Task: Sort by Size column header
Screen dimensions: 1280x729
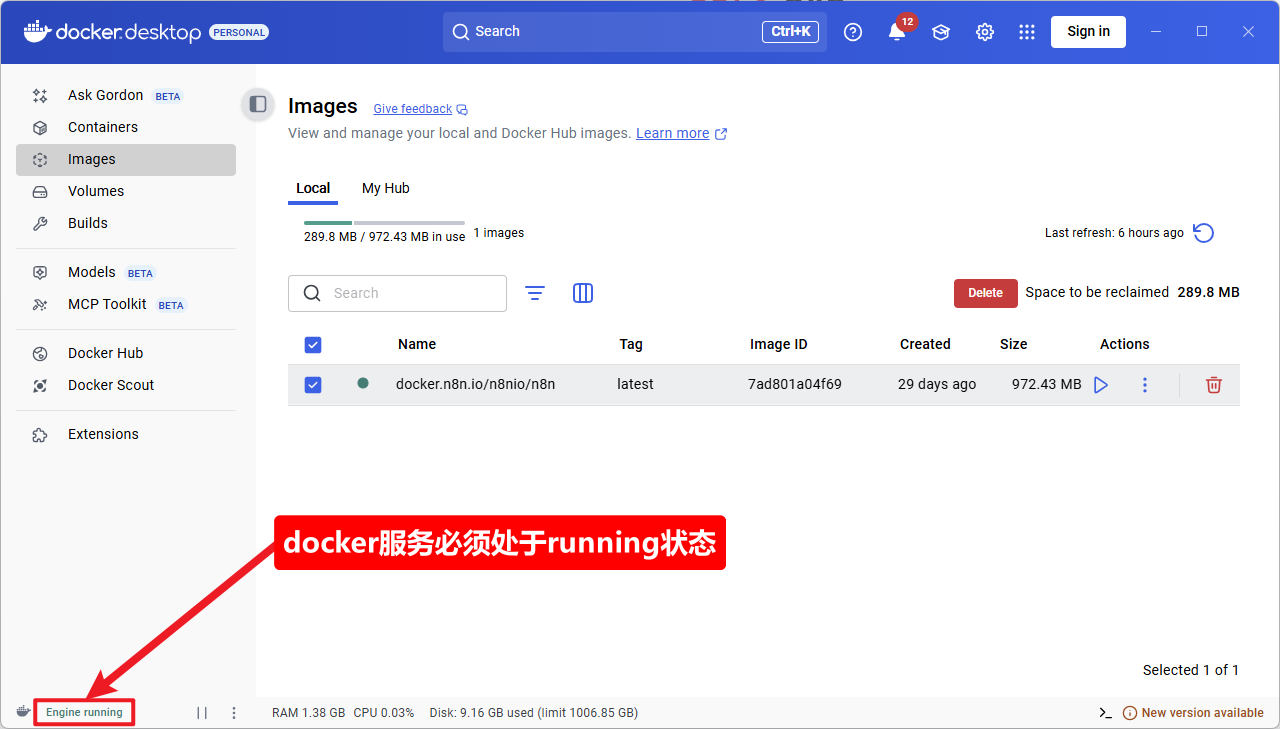Action: [x=1014, y=344]
